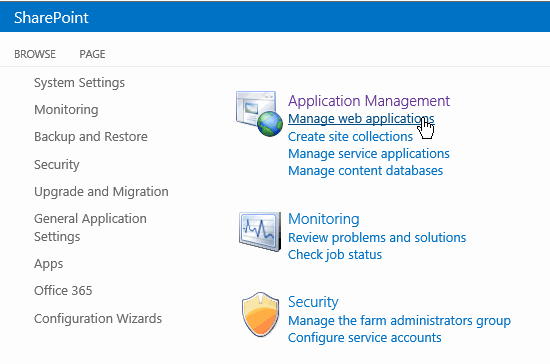Open the Application Management heading link

(369, 101)
